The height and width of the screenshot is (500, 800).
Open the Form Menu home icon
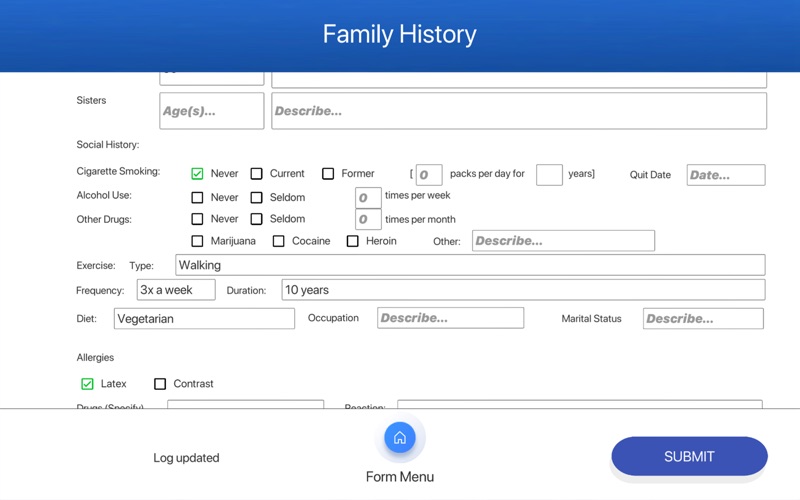click(x=399, y=438)
